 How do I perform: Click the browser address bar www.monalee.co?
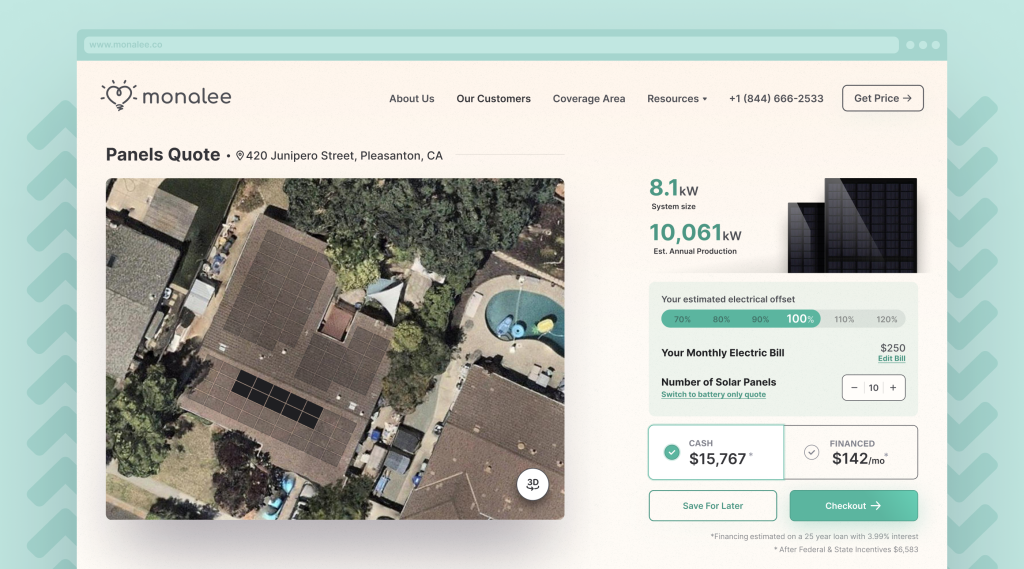(x=491, y=45)
